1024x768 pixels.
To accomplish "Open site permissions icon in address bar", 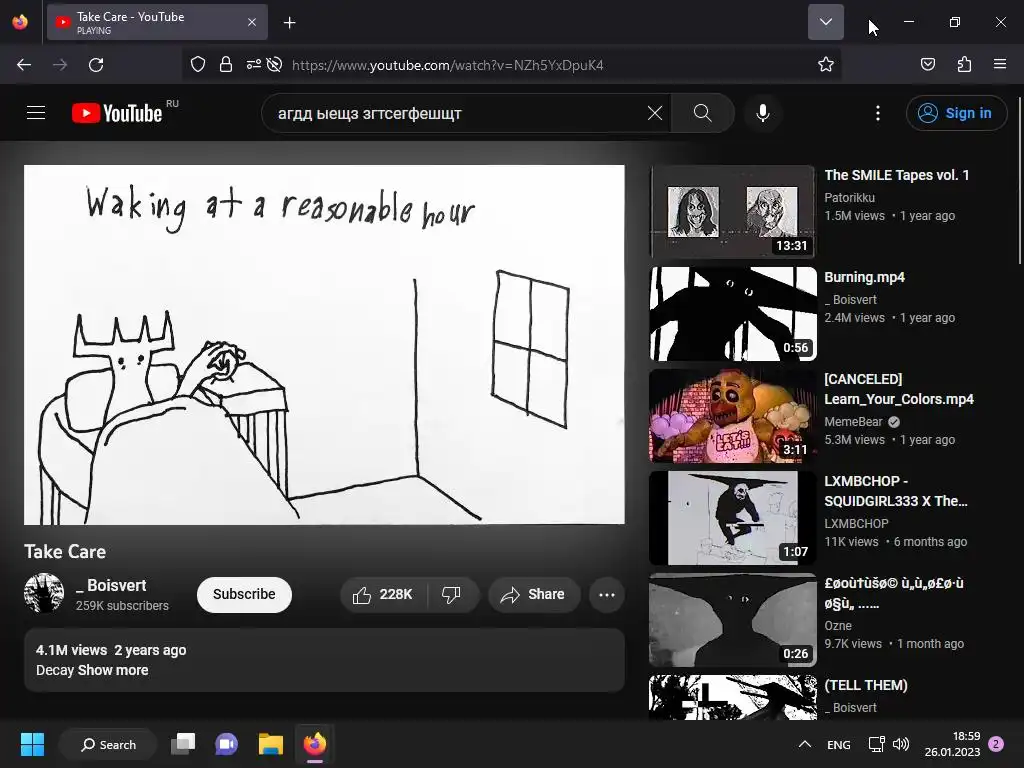I will 253,64.
